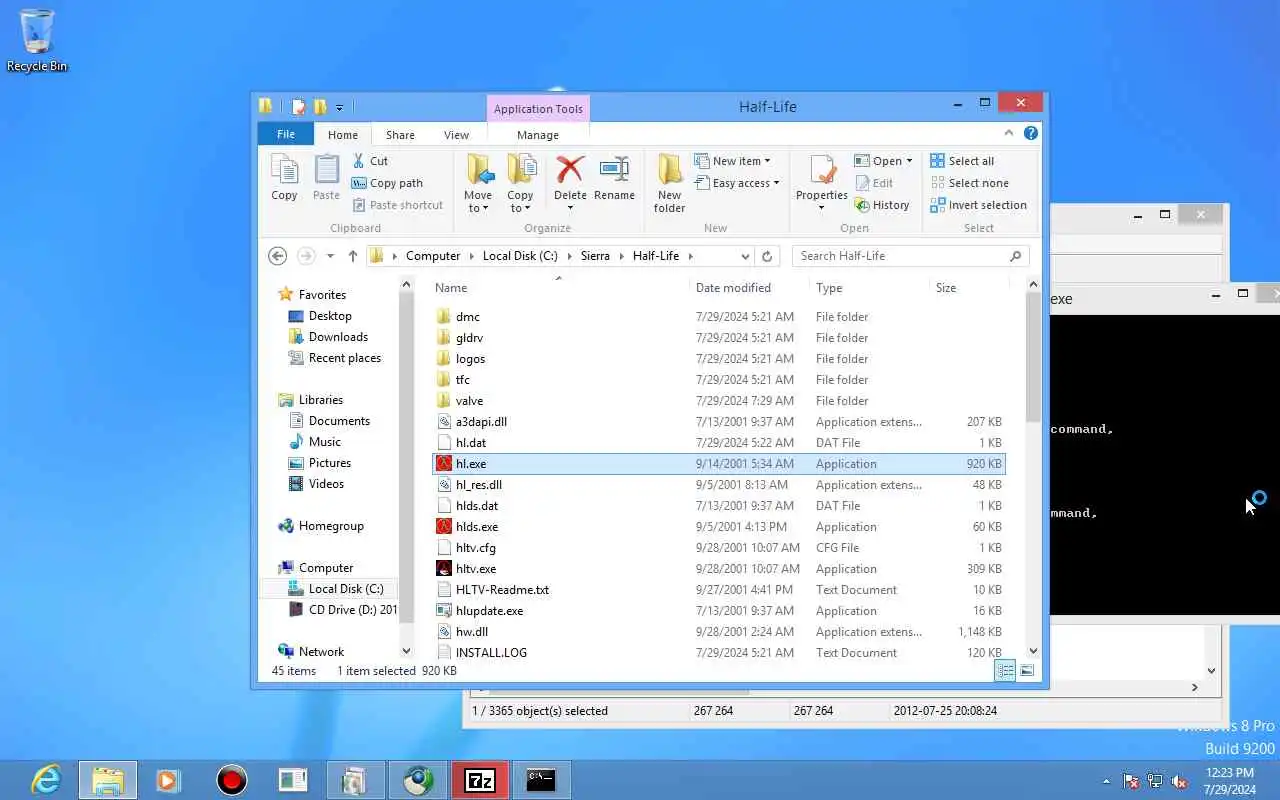
Task: Click Computer in the address breadcrumb
Action: tap(433, 256)
